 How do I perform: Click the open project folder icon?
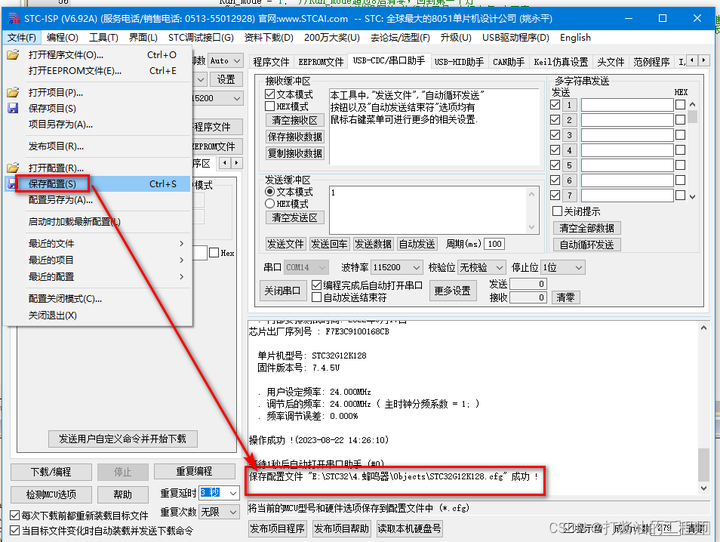point(13,92)
